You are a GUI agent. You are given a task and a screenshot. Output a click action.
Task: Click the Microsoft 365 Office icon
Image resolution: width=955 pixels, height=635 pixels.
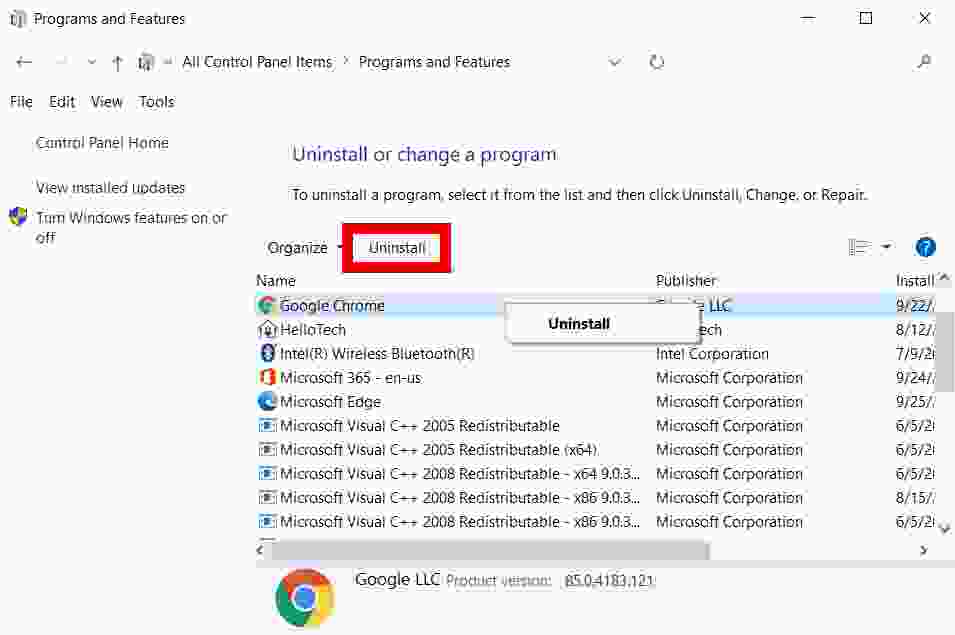267,377
